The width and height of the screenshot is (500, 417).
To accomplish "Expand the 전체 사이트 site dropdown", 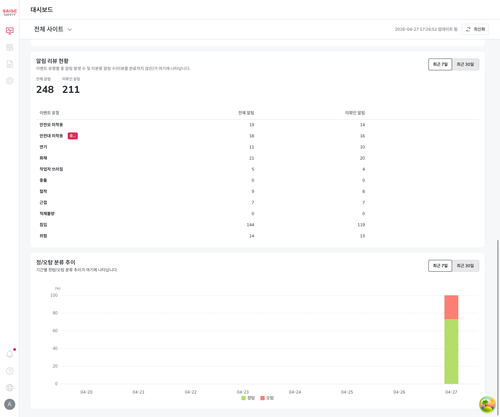I will tap(53, 29).
